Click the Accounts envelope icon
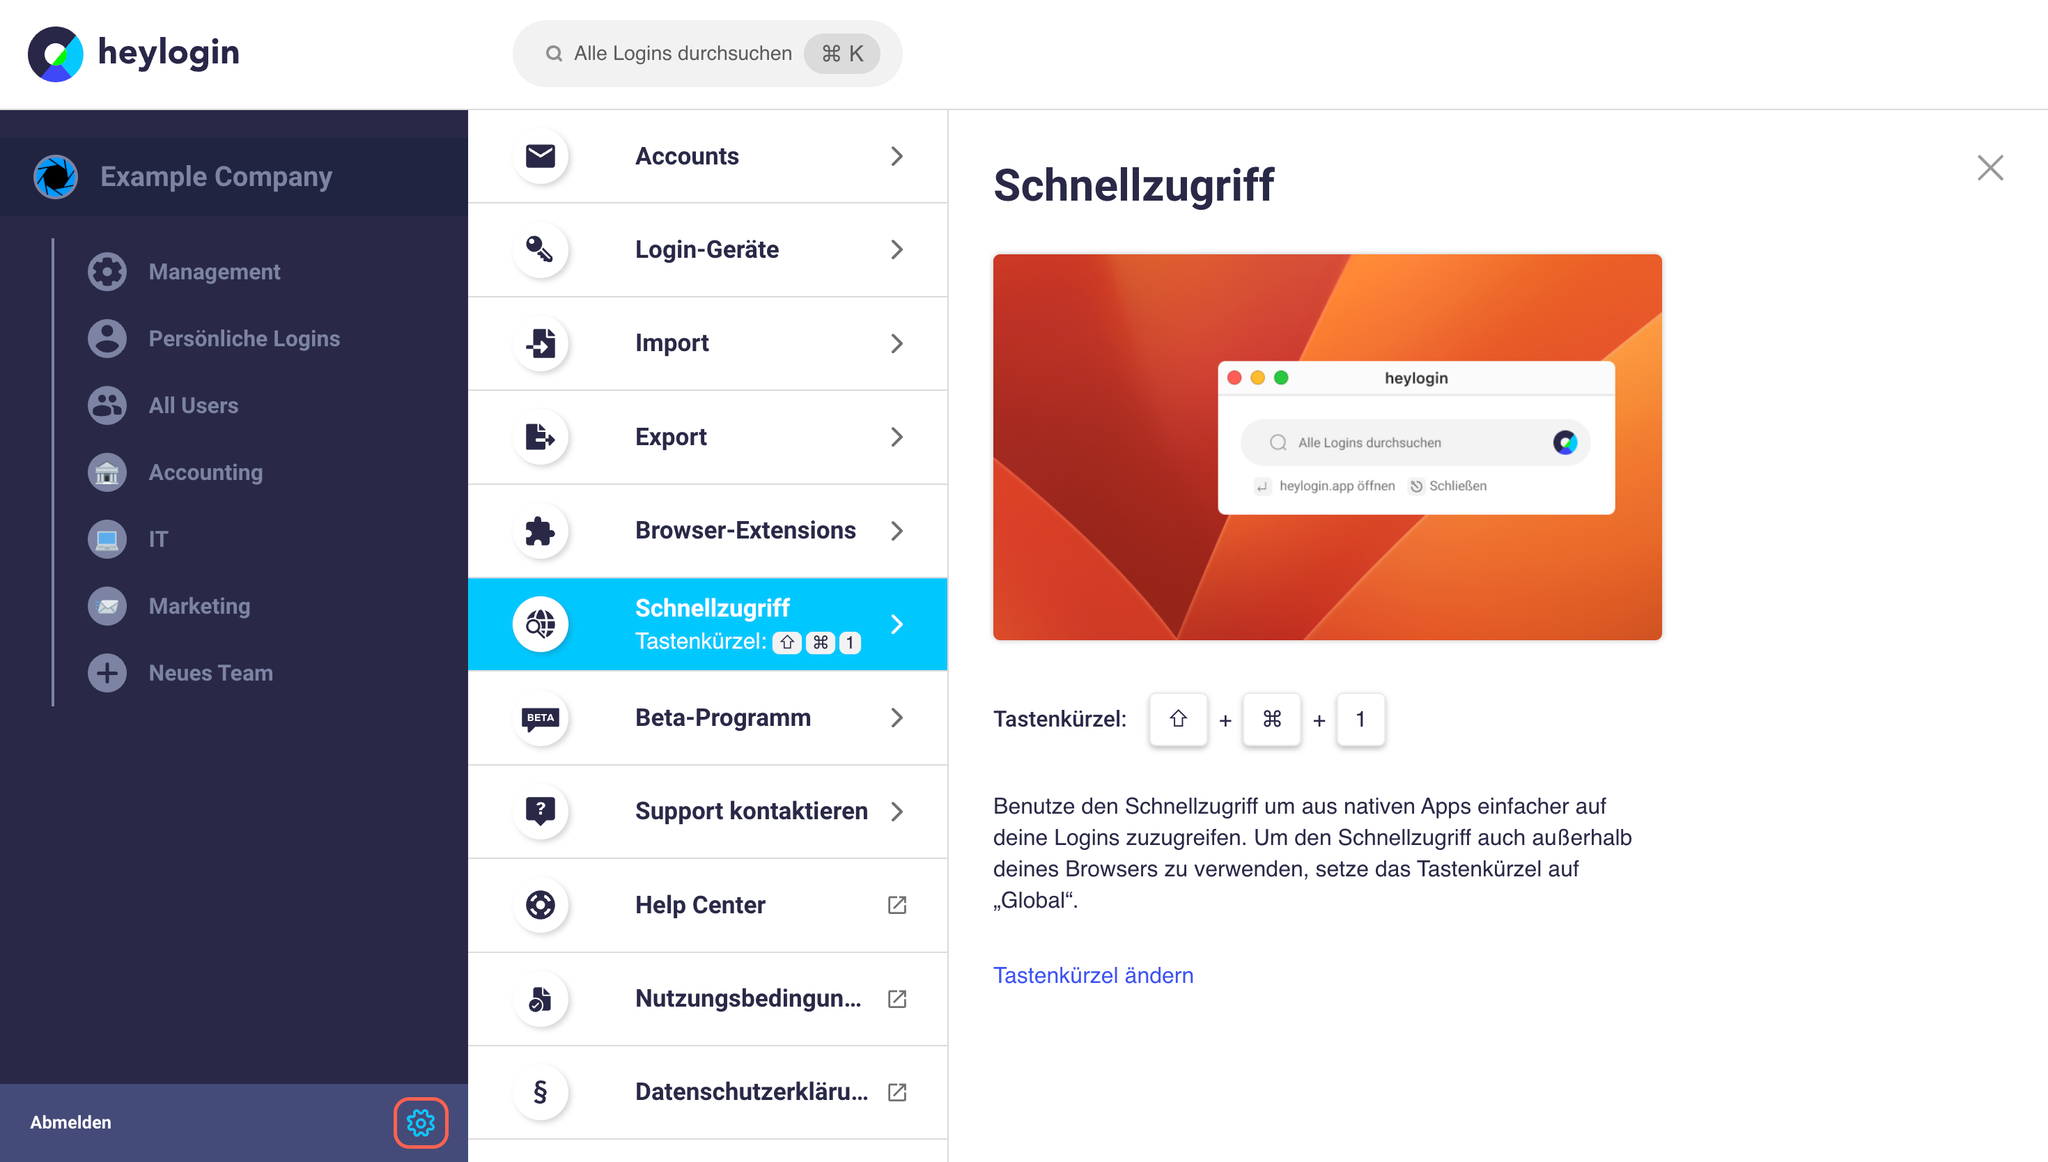This screenshot has height=1162, width=2048. (541, 156)
